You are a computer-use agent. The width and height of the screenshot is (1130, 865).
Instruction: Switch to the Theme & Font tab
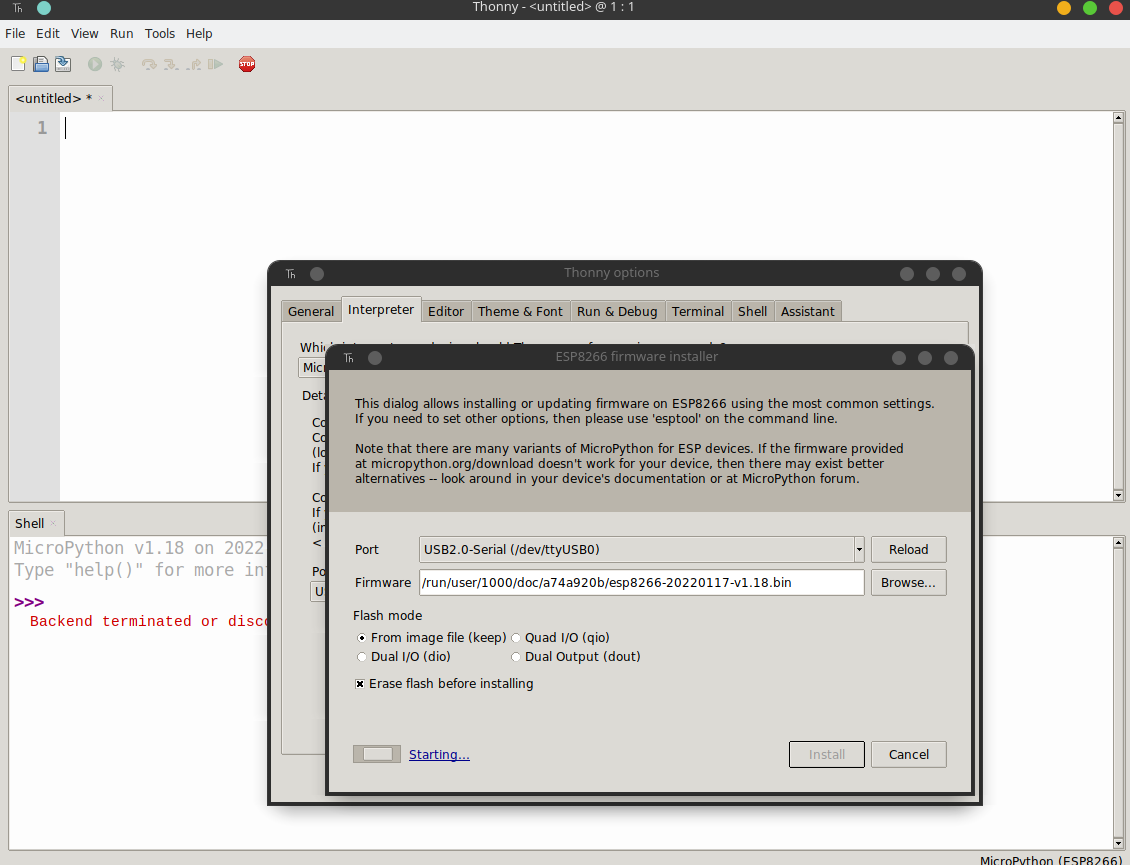click(520, 311)
